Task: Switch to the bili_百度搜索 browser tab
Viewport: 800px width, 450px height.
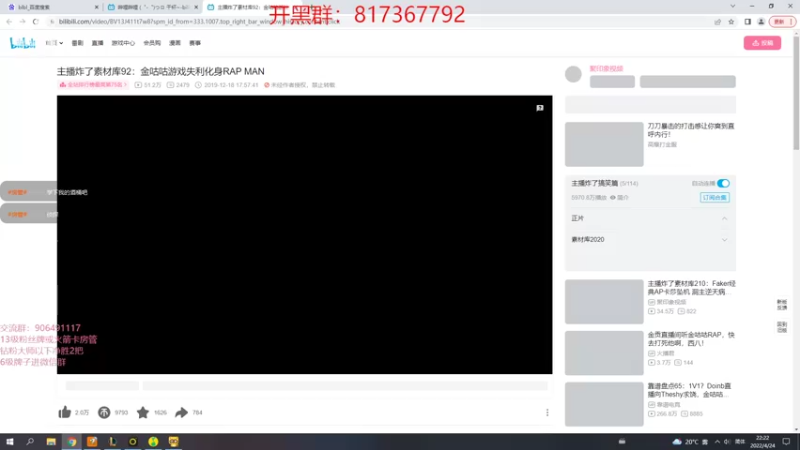Action: click(51, 7)
